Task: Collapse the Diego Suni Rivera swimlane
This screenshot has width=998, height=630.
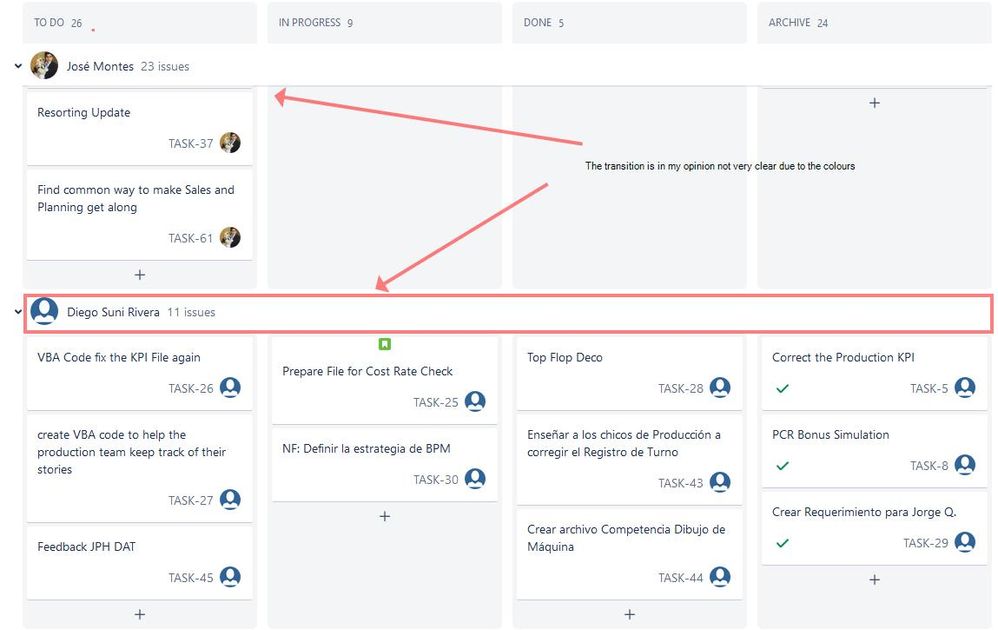Action: coord(17,311)
